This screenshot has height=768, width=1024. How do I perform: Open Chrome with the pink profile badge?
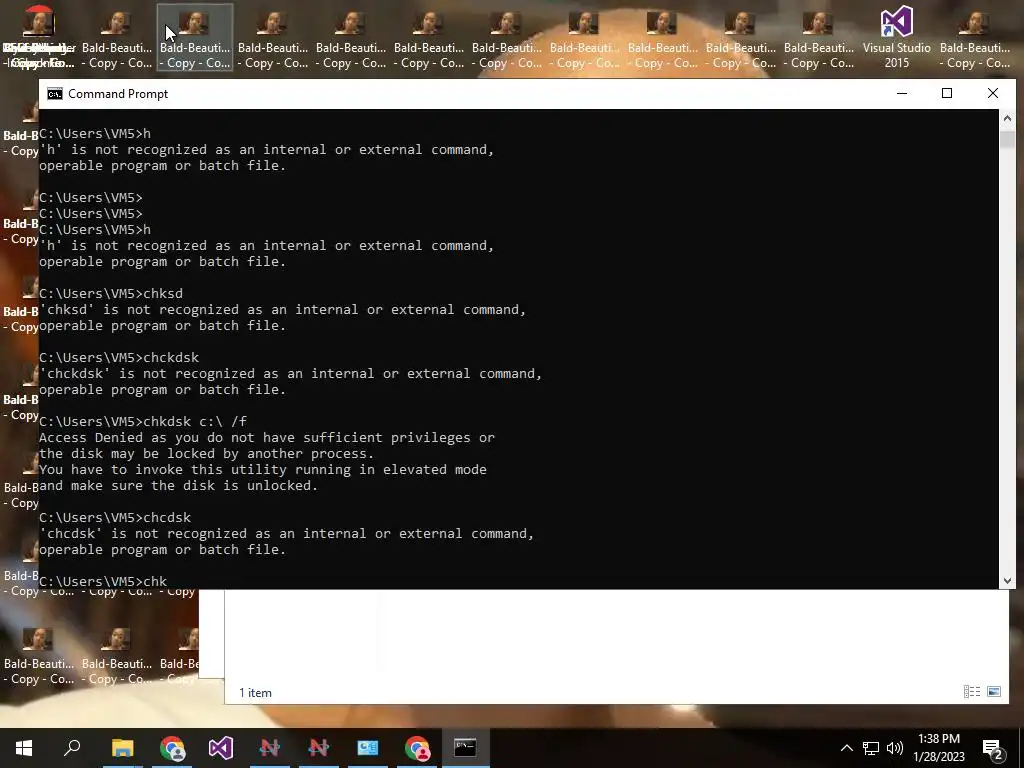tap(417, 747)
